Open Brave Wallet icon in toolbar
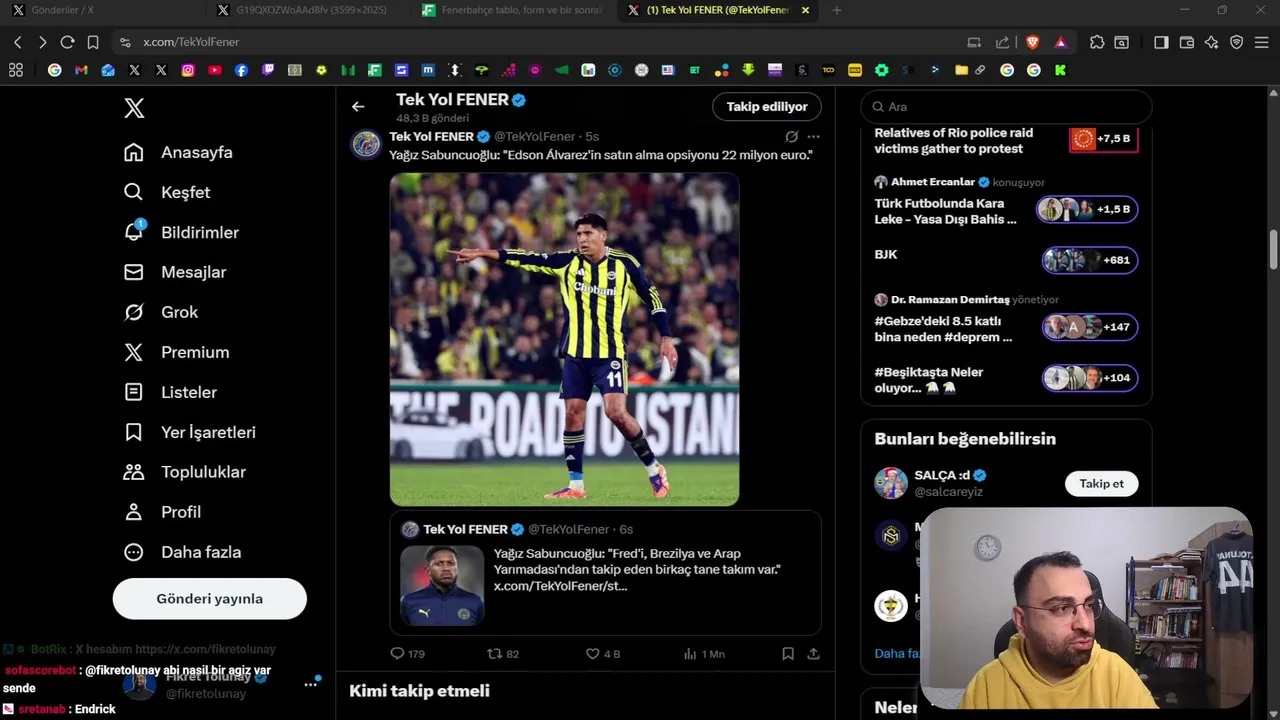This screenshot has width=1280, height=720. point(1187,42)
